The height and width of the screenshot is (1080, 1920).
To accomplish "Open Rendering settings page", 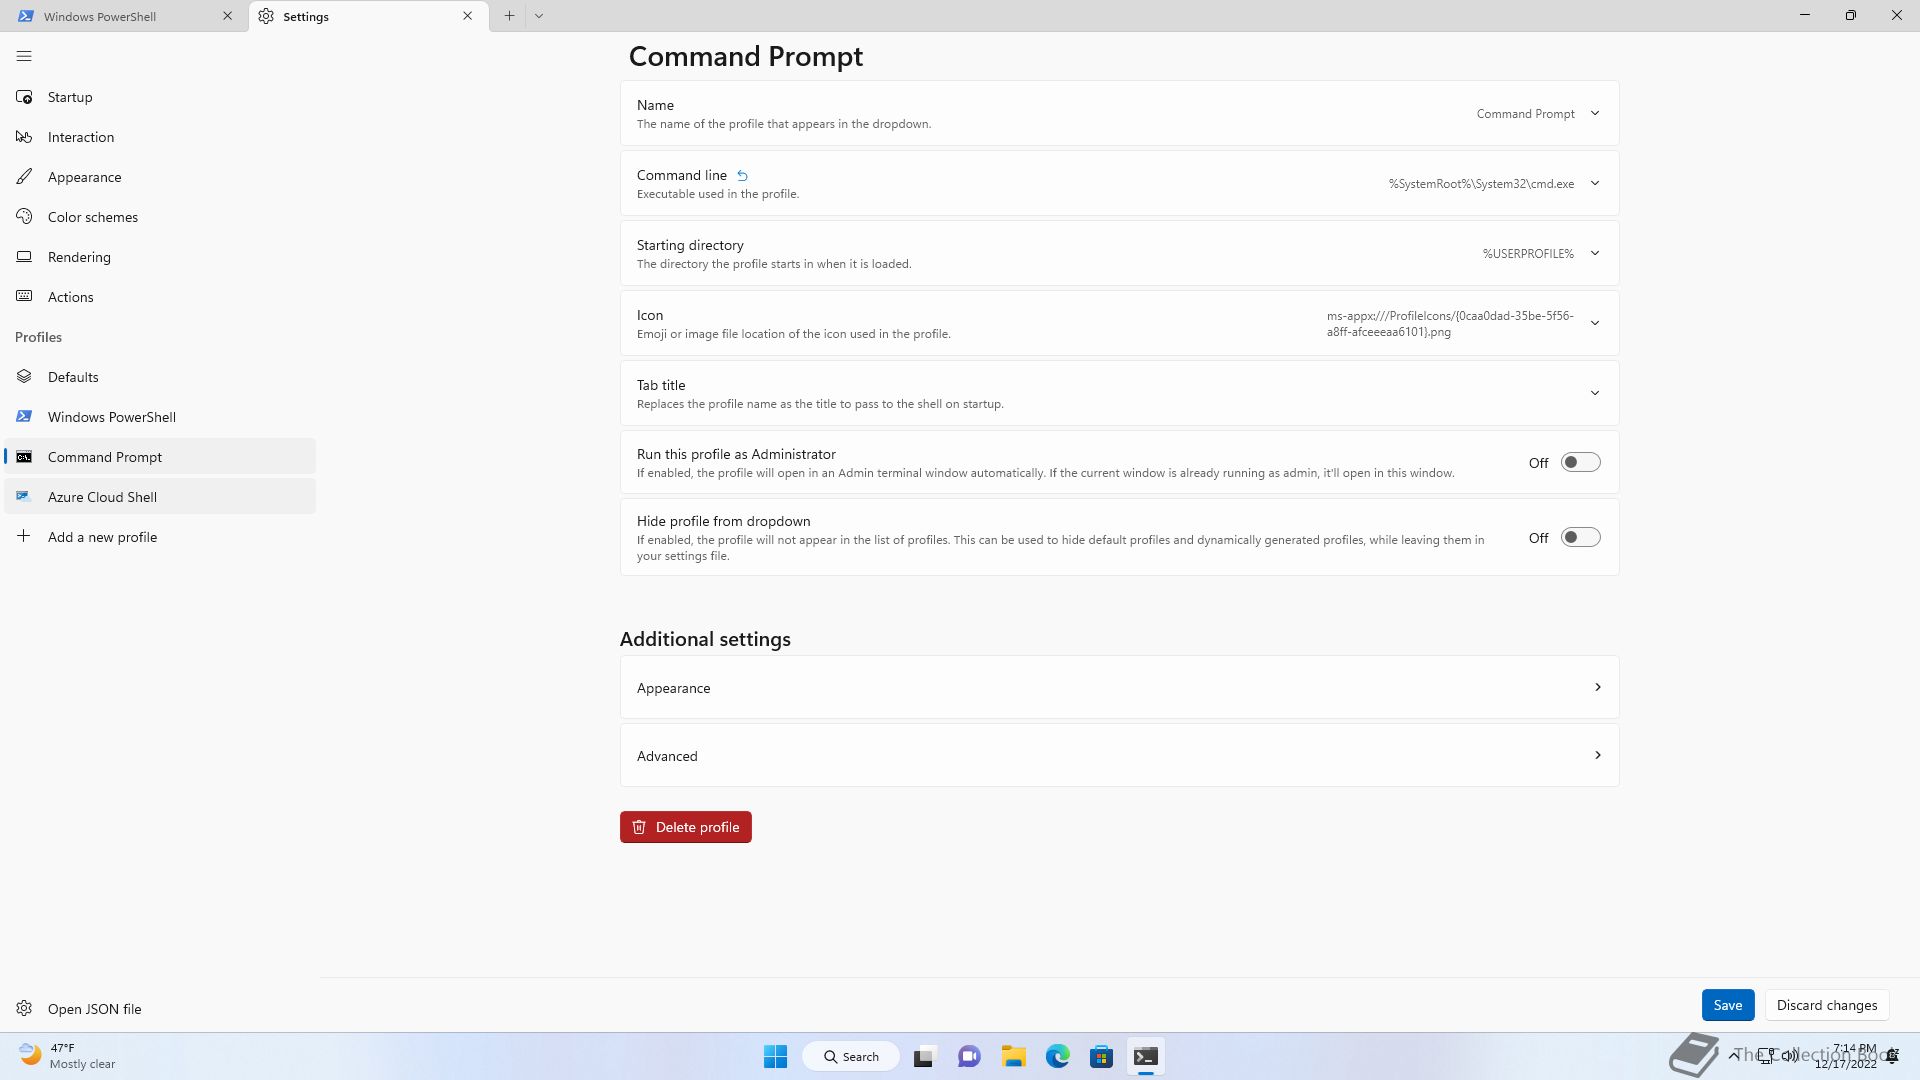I will point(160,257).
